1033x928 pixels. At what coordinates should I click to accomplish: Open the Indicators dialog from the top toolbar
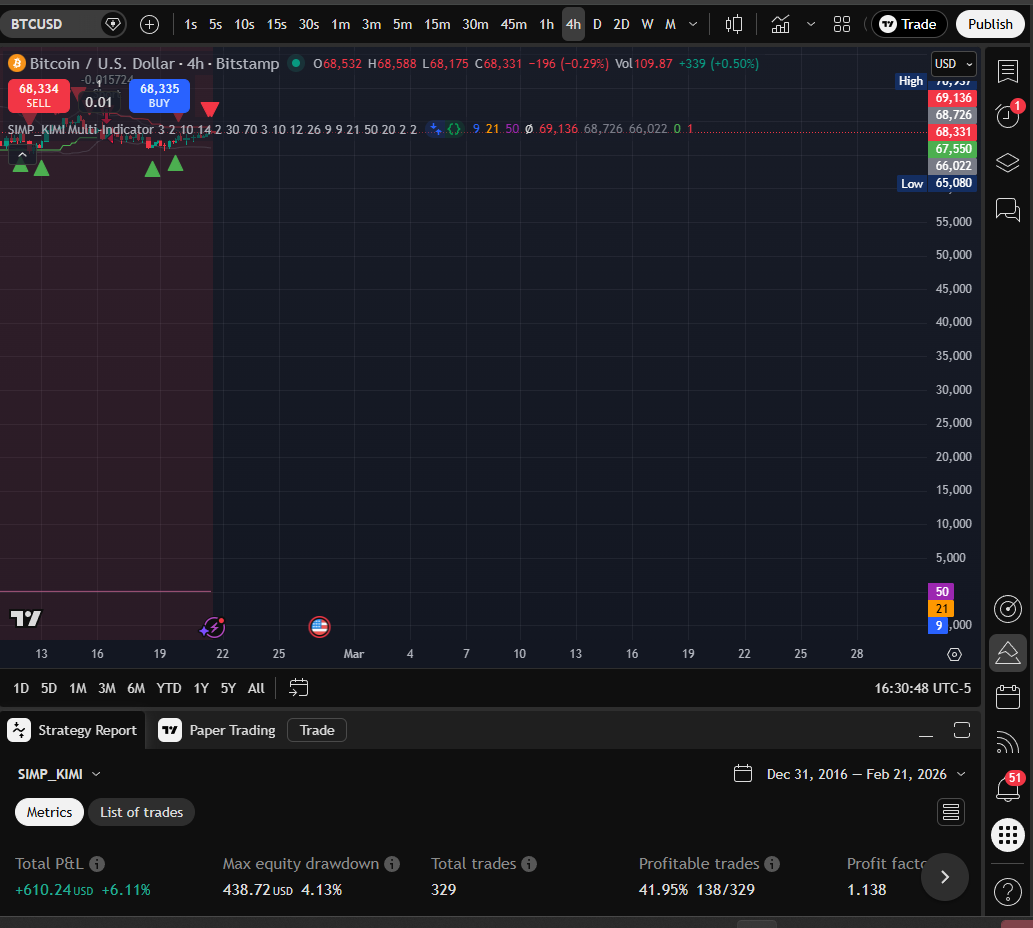(780, 23)
